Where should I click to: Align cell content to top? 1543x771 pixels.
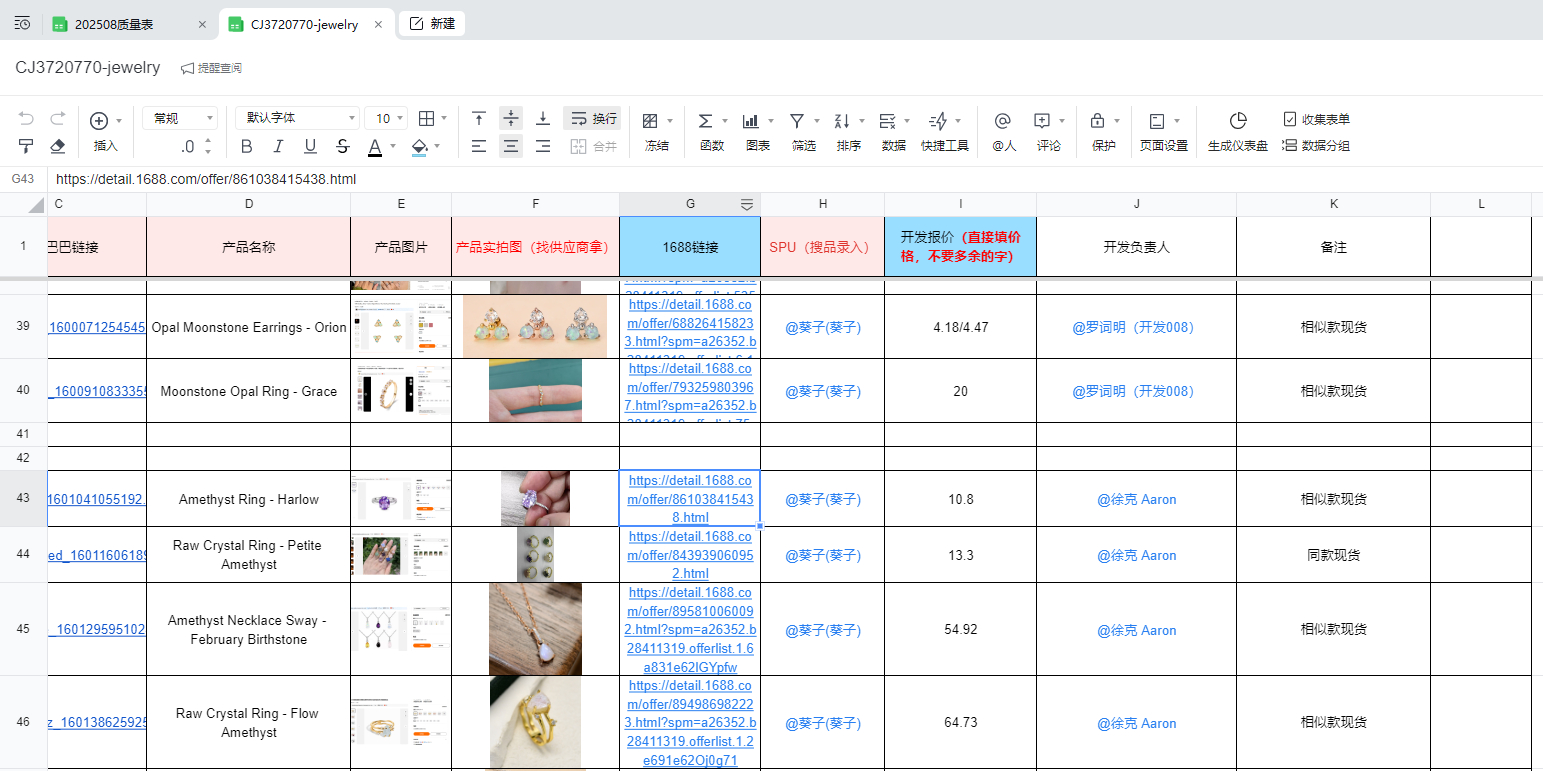(x=479, y=118)
